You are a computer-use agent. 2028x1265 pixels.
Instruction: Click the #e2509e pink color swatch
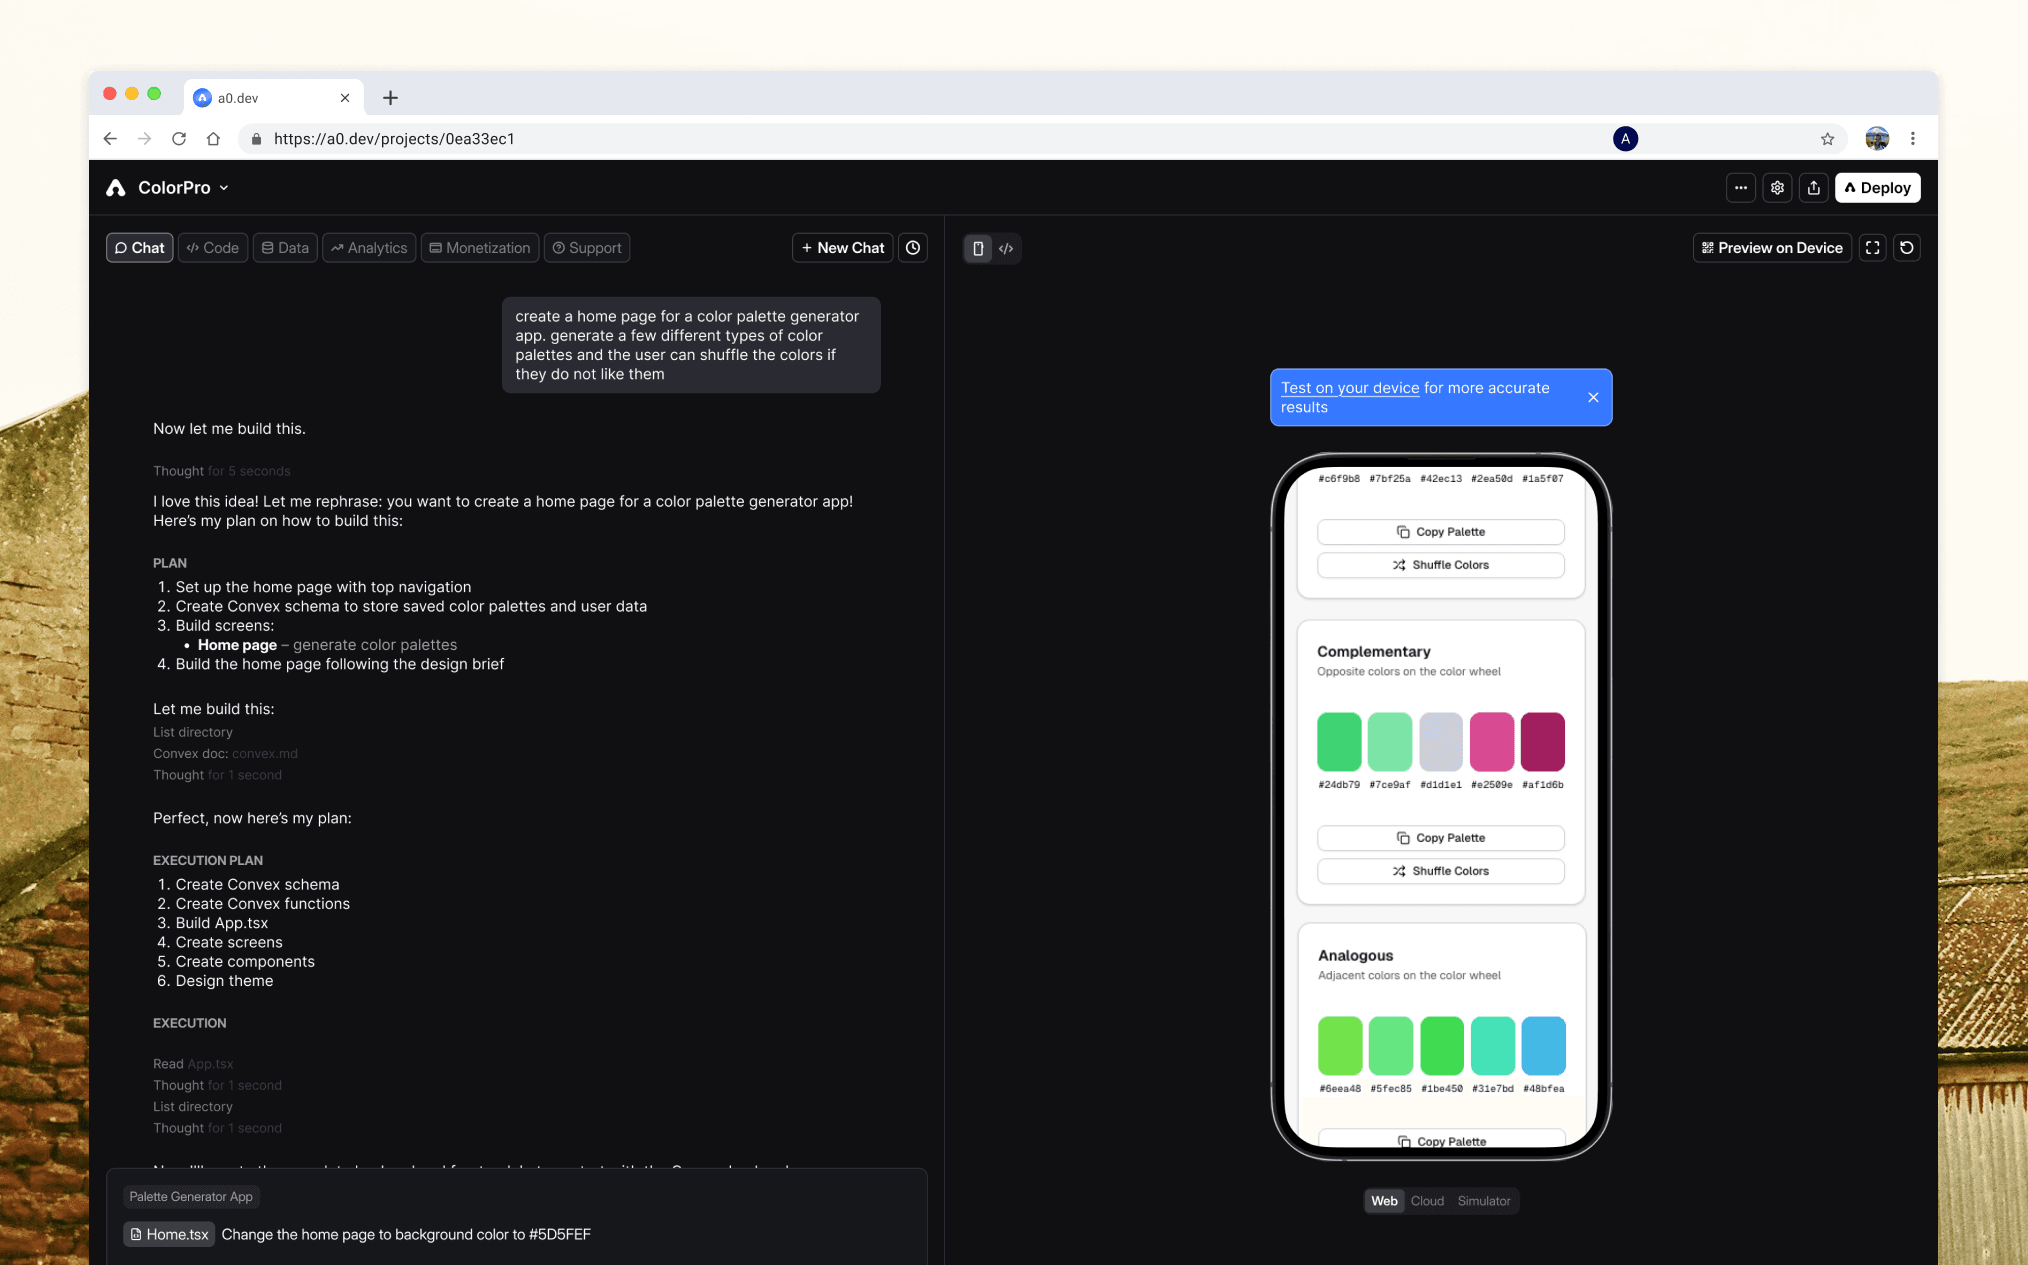[1491, 741]
